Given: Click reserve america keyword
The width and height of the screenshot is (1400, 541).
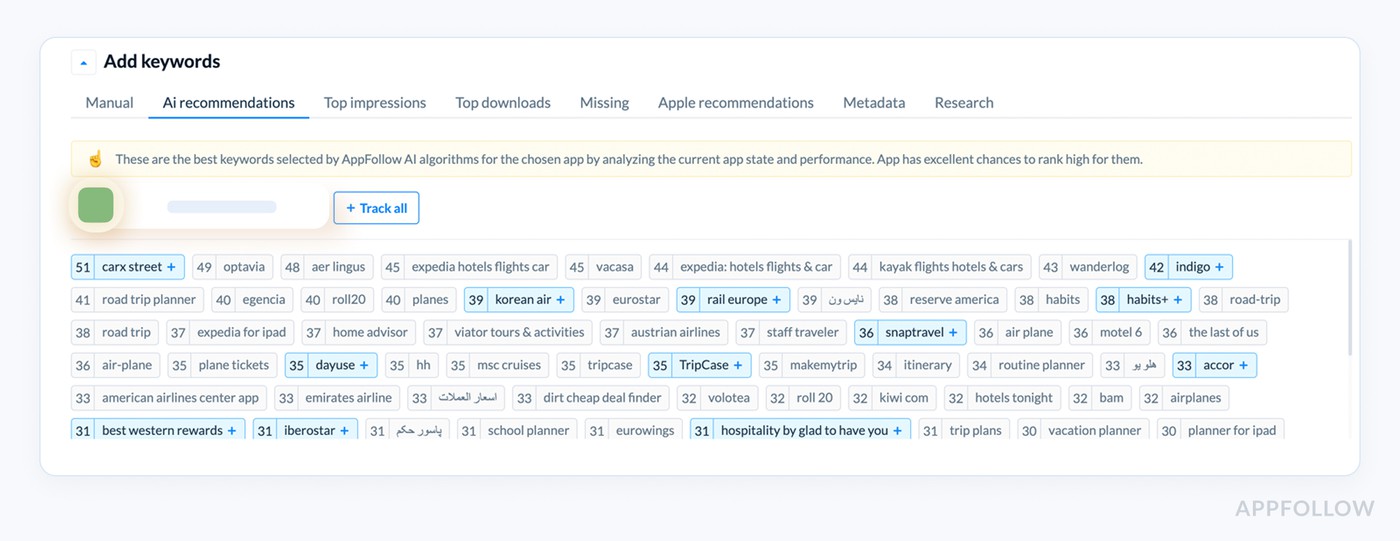Looking at the screenshot, I should point(943,300).
